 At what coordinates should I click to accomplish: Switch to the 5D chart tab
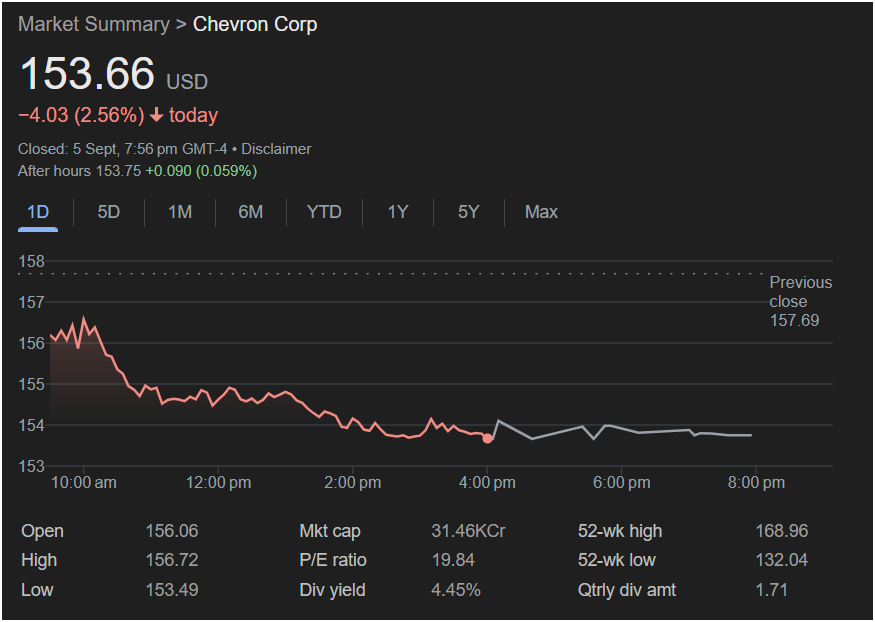109,213
